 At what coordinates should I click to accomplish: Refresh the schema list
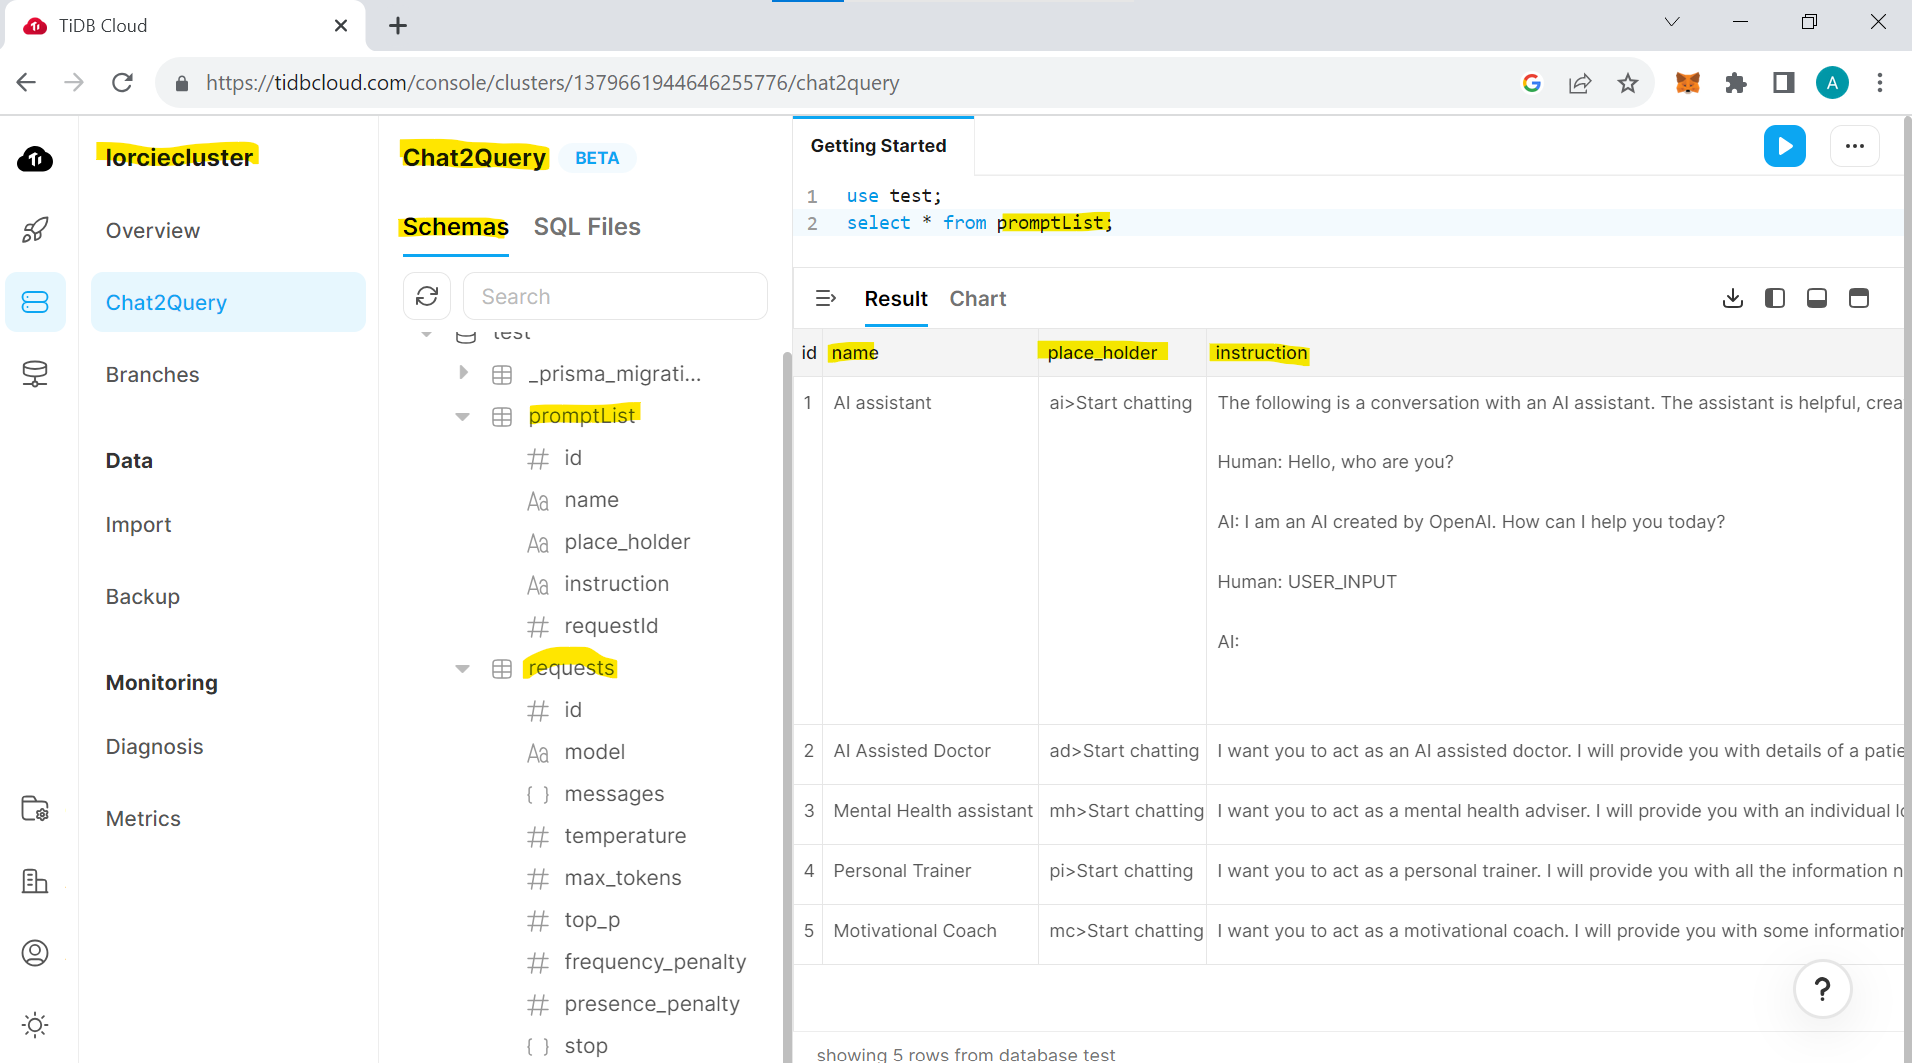pyautogui.click(x=427, y=296)
